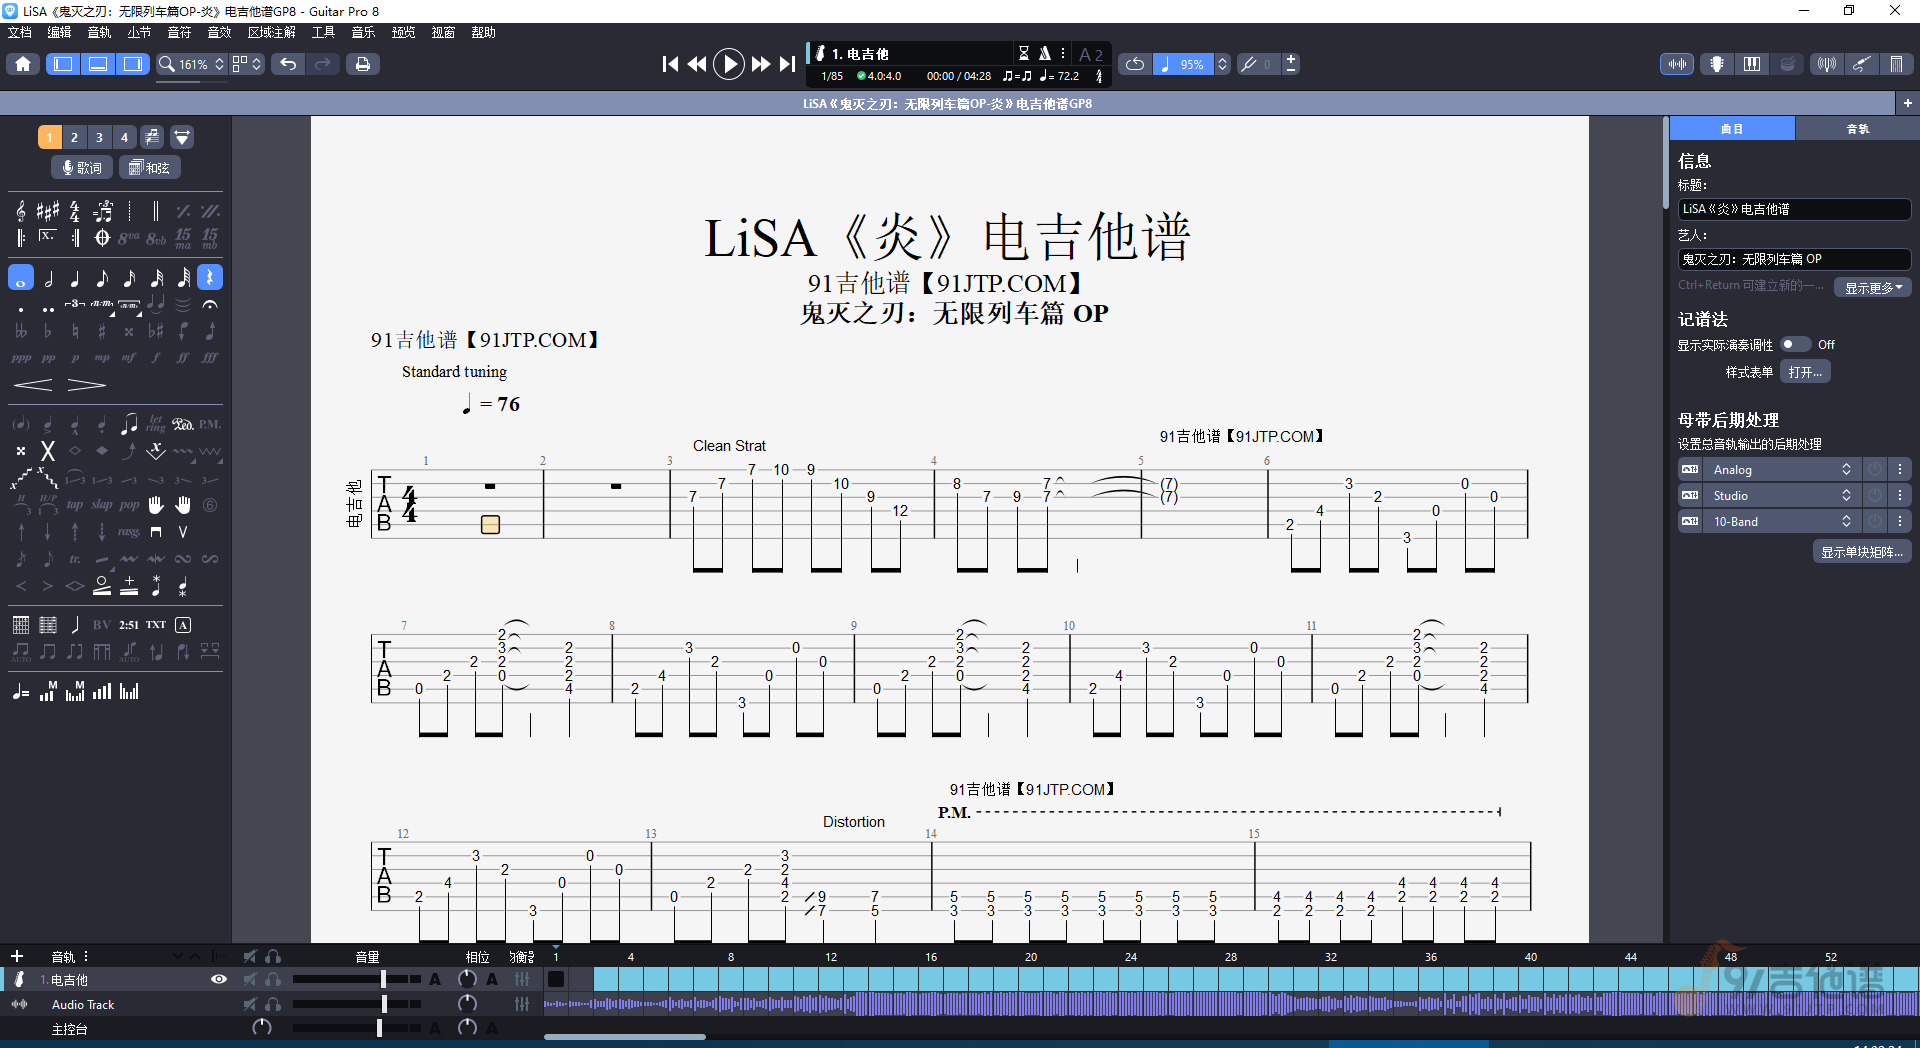Screen dimensions: 1920x1048
Task: Open the tempo automation tool
Action: [x=21, y=692]
